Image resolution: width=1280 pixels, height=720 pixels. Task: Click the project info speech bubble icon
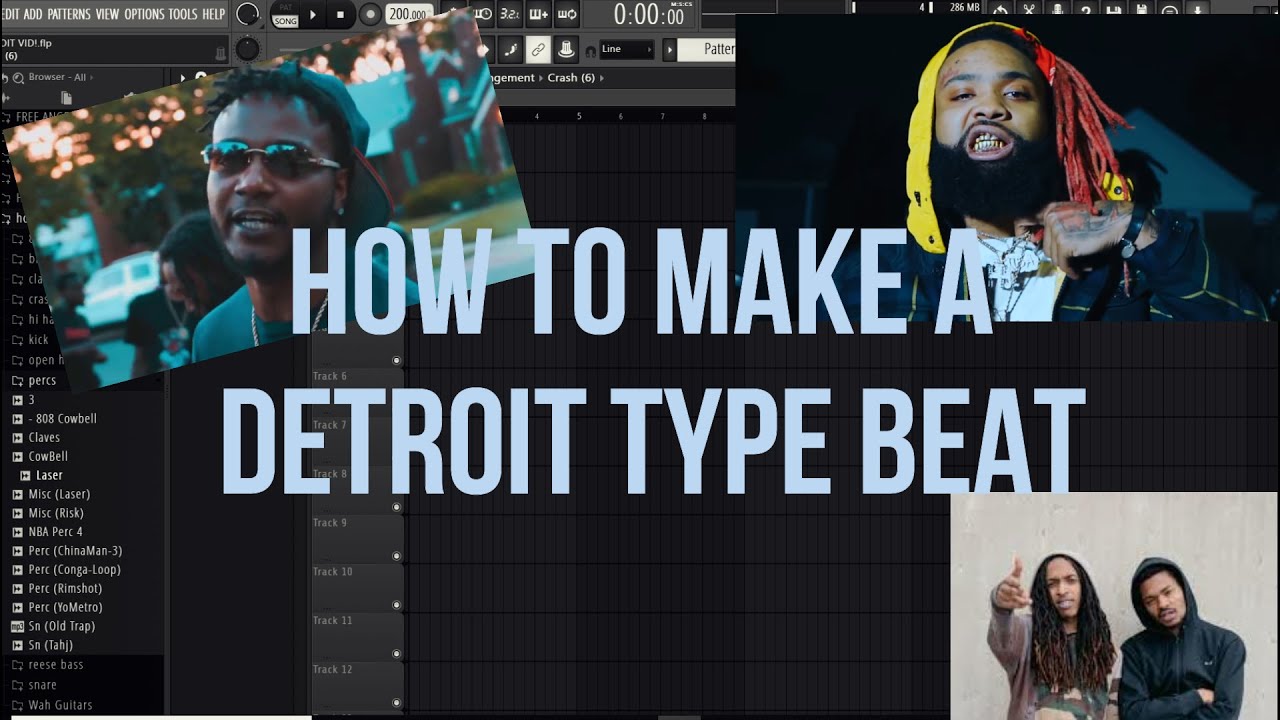[x=1170, y=8]
